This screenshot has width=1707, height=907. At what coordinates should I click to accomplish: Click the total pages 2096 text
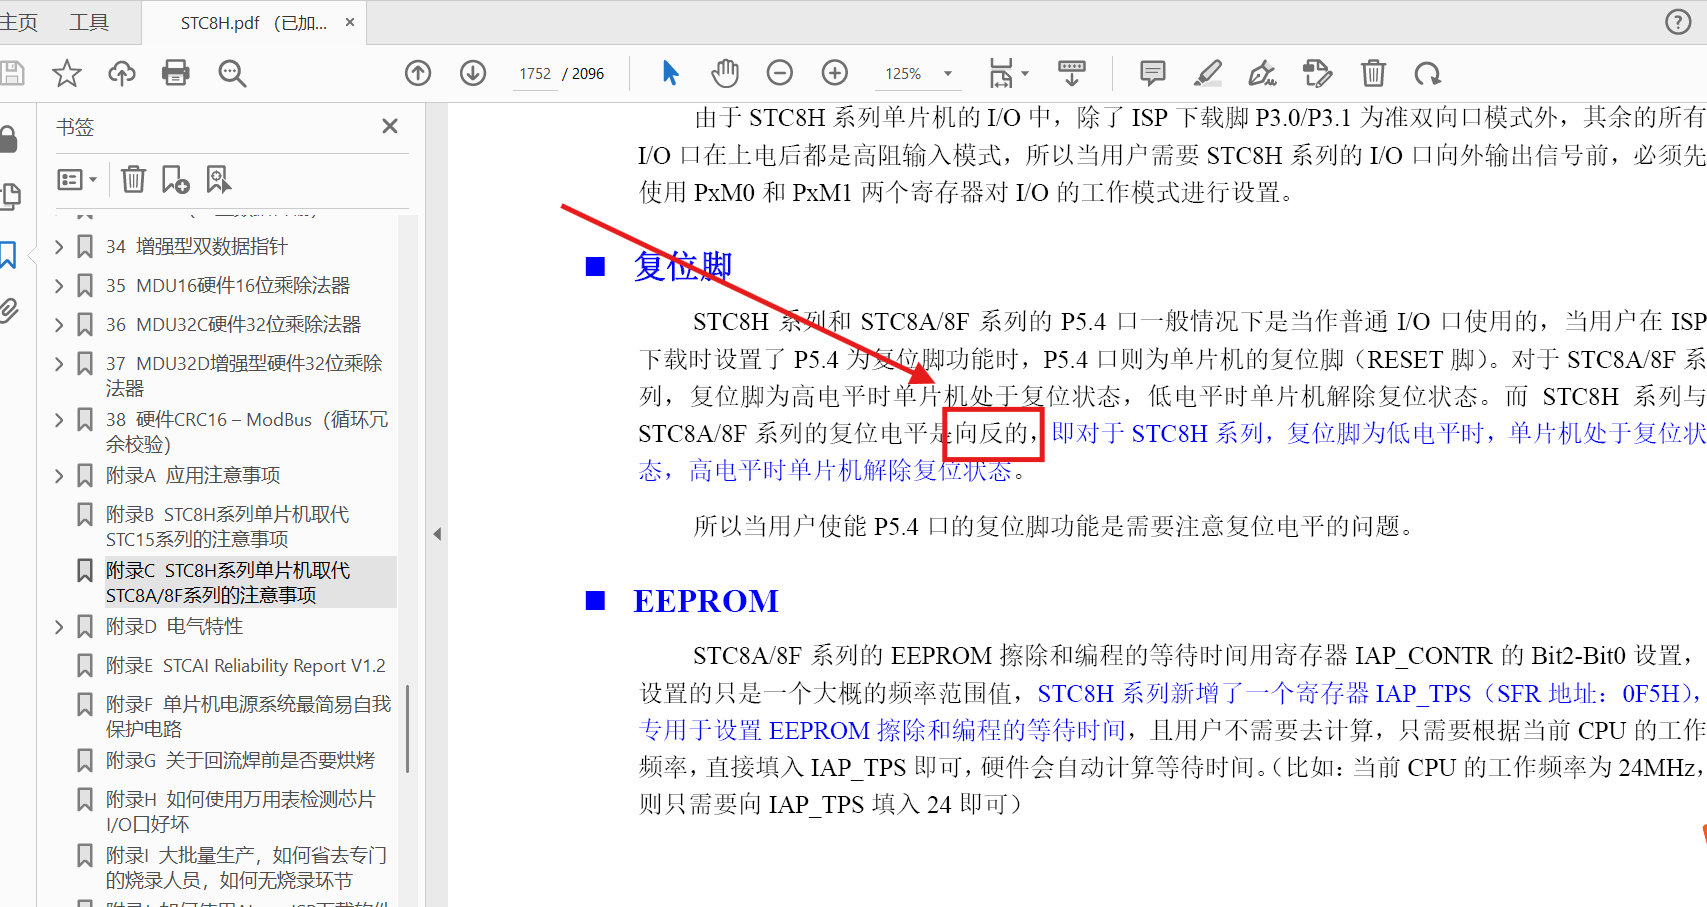point(588,74)
